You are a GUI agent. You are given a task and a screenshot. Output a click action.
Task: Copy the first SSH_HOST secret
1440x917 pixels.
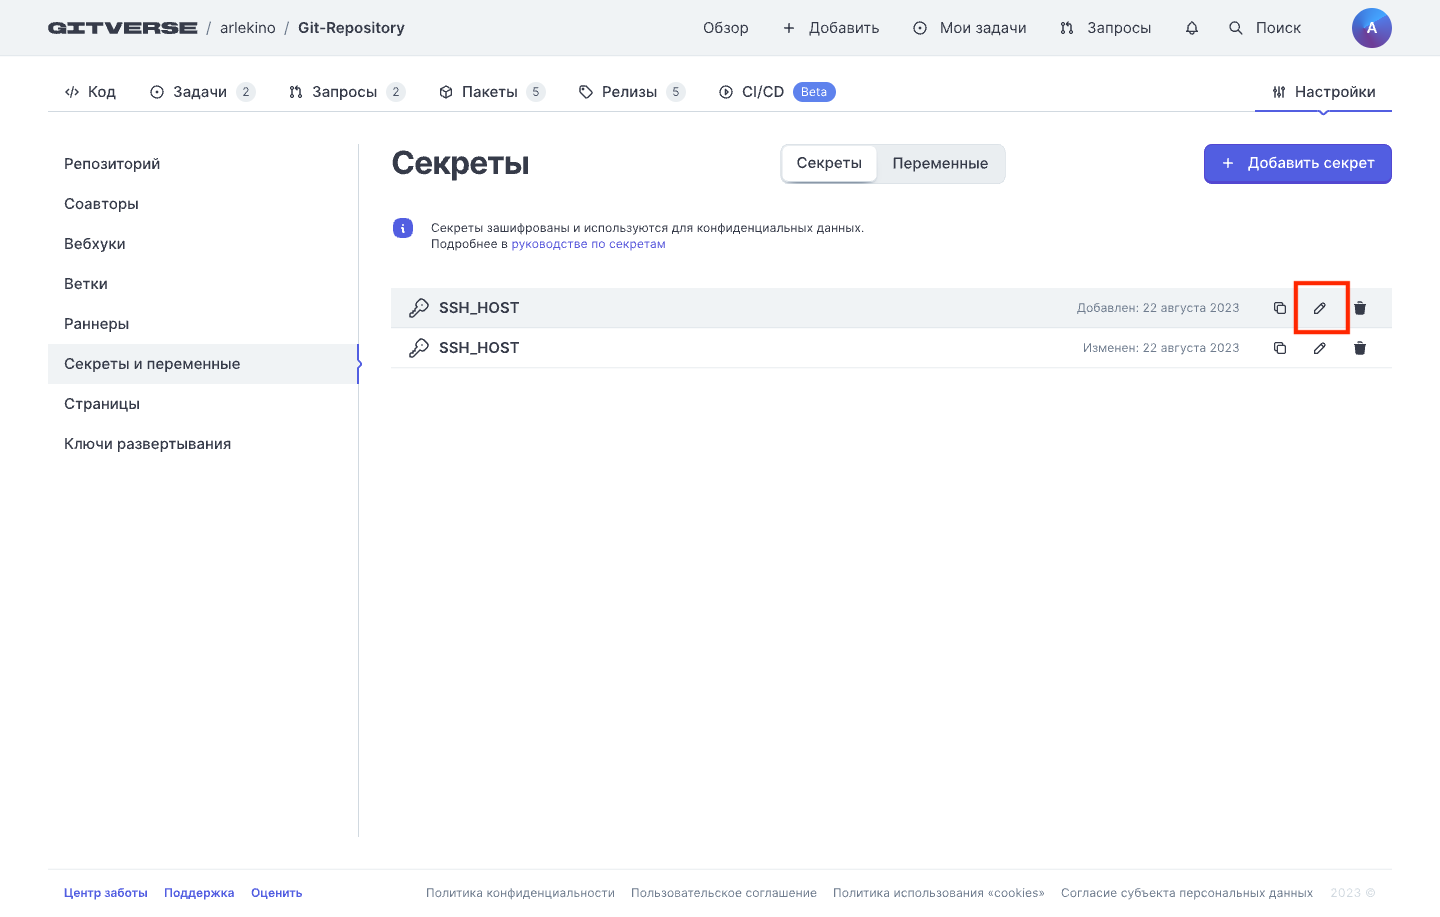1279,308
